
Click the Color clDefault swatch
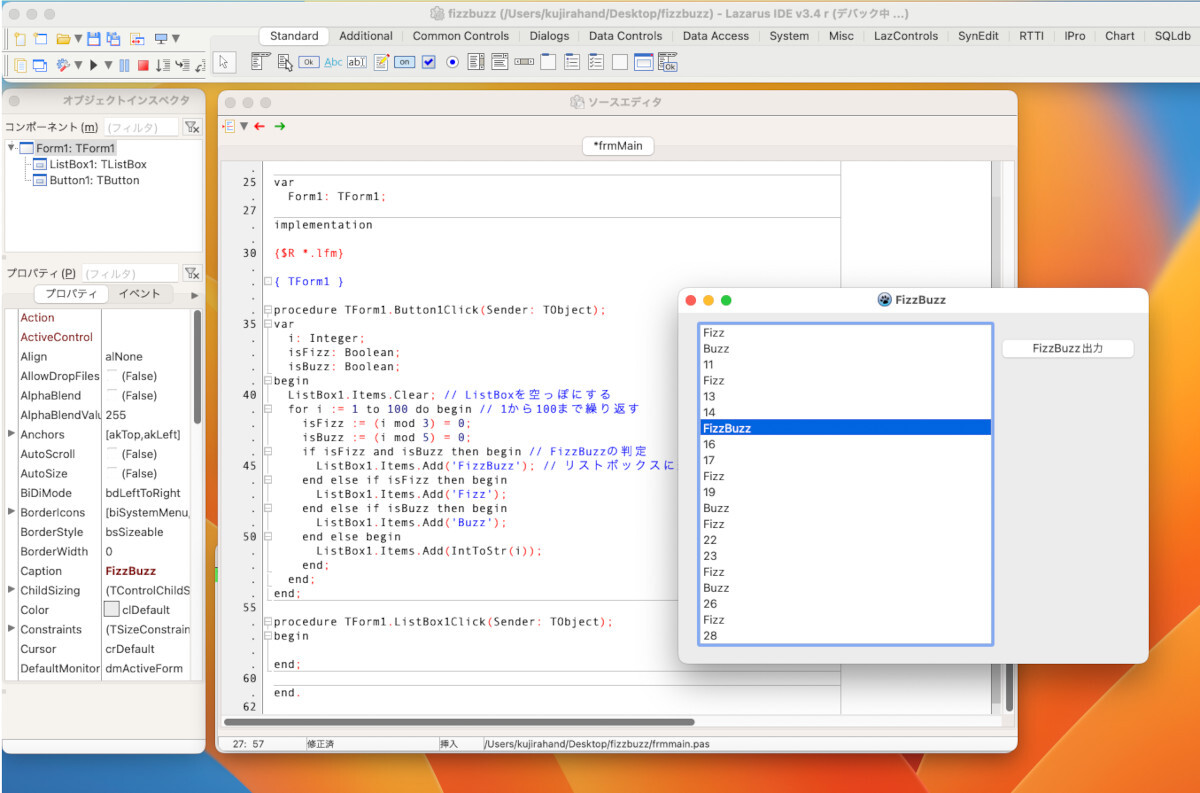point(112,610)
